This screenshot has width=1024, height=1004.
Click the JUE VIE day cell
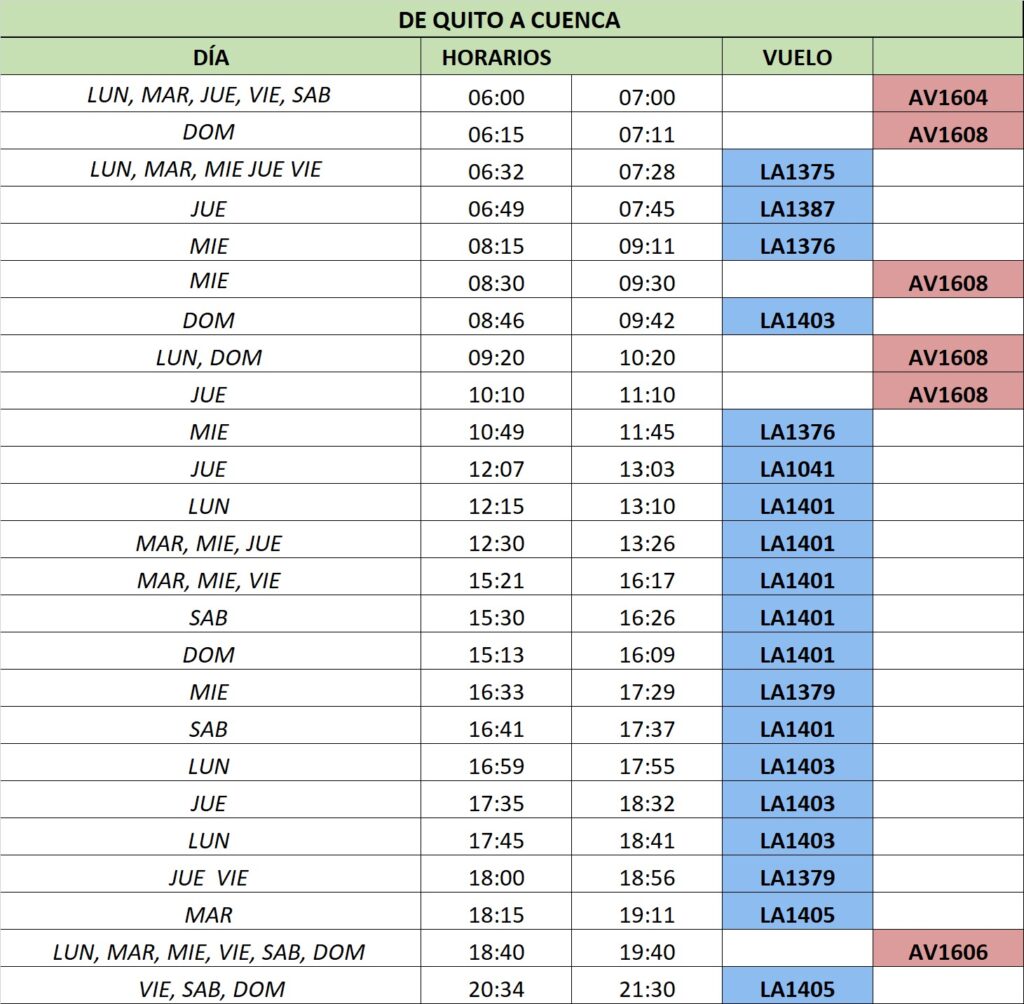[209, 878]
